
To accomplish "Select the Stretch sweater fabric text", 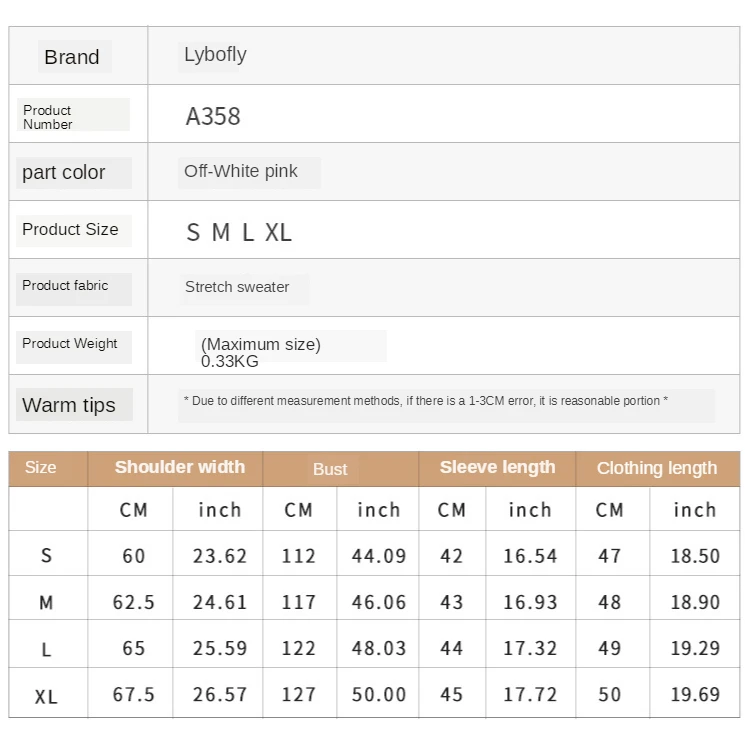I will [237, 287].
